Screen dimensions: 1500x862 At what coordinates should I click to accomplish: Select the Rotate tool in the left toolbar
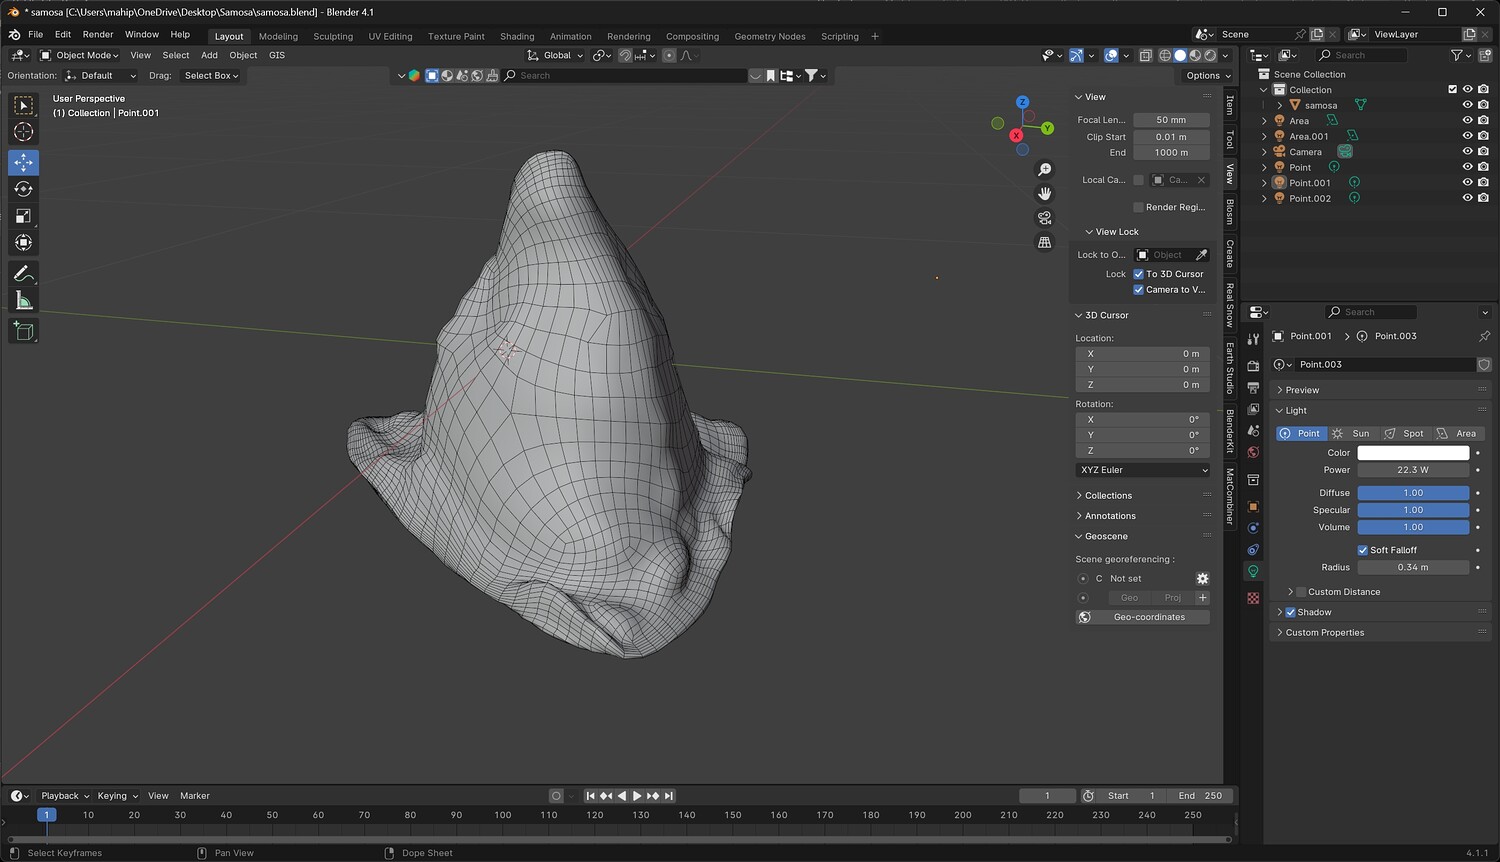(x=23, y=189)
